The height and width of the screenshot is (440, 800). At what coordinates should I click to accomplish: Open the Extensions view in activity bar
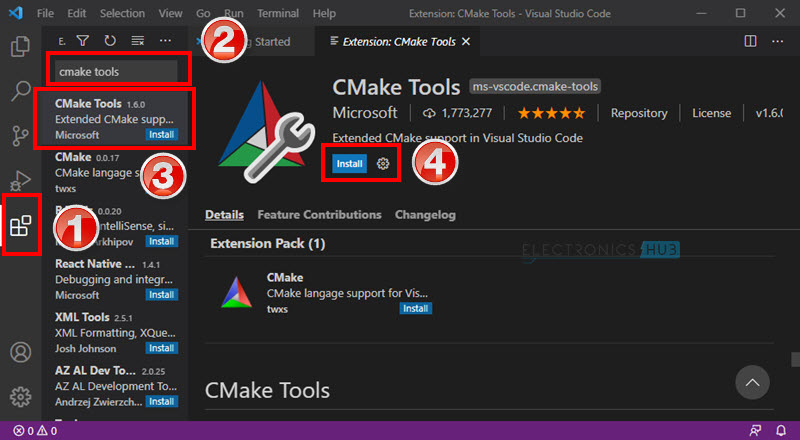click(20, 226)
